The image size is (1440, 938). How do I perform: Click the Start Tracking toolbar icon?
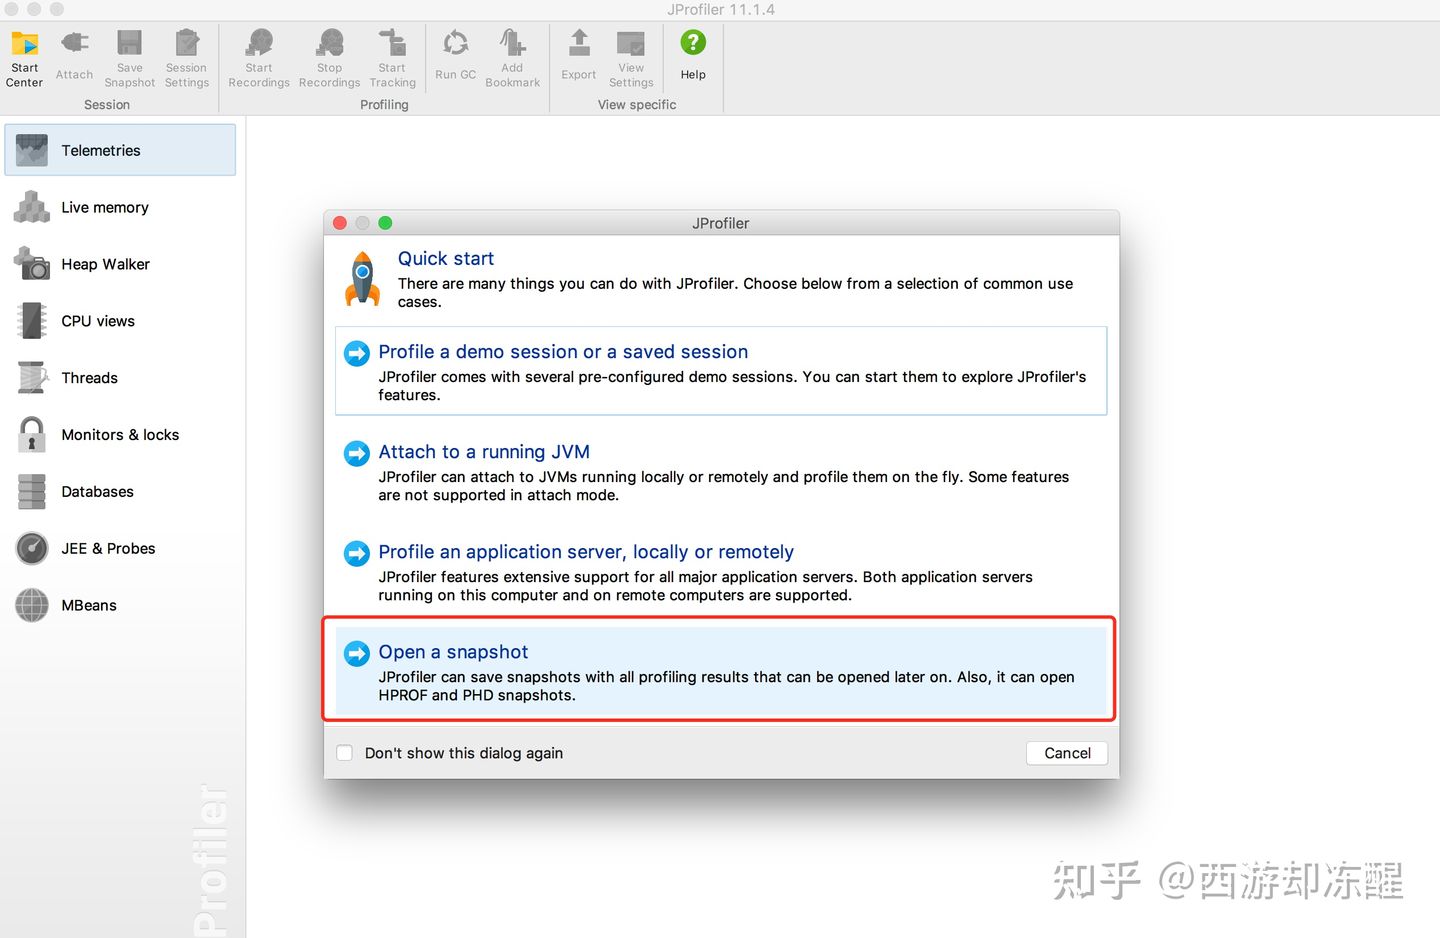[392, 42]
